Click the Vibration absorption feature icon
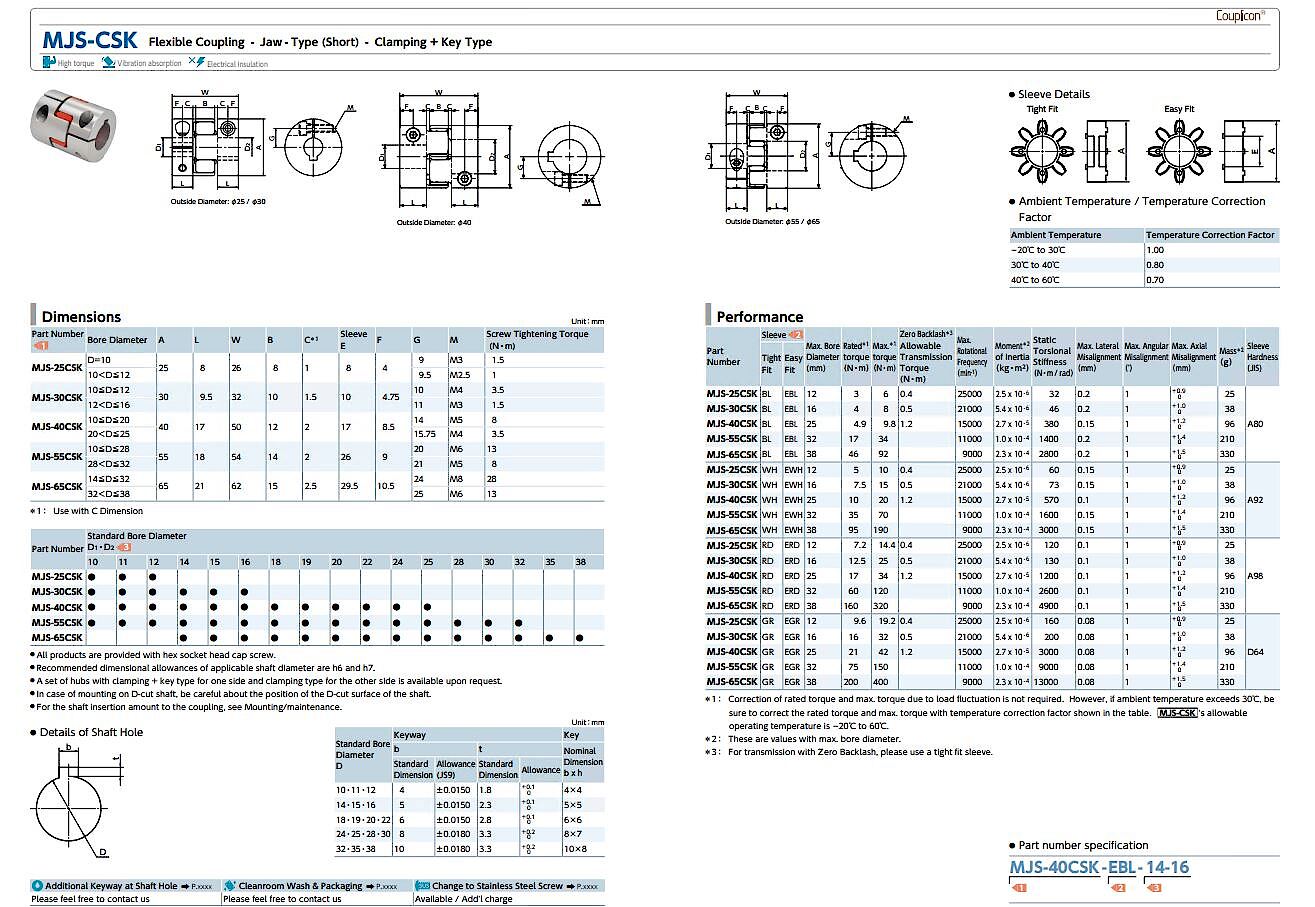1315x907 pixels. 108,62
